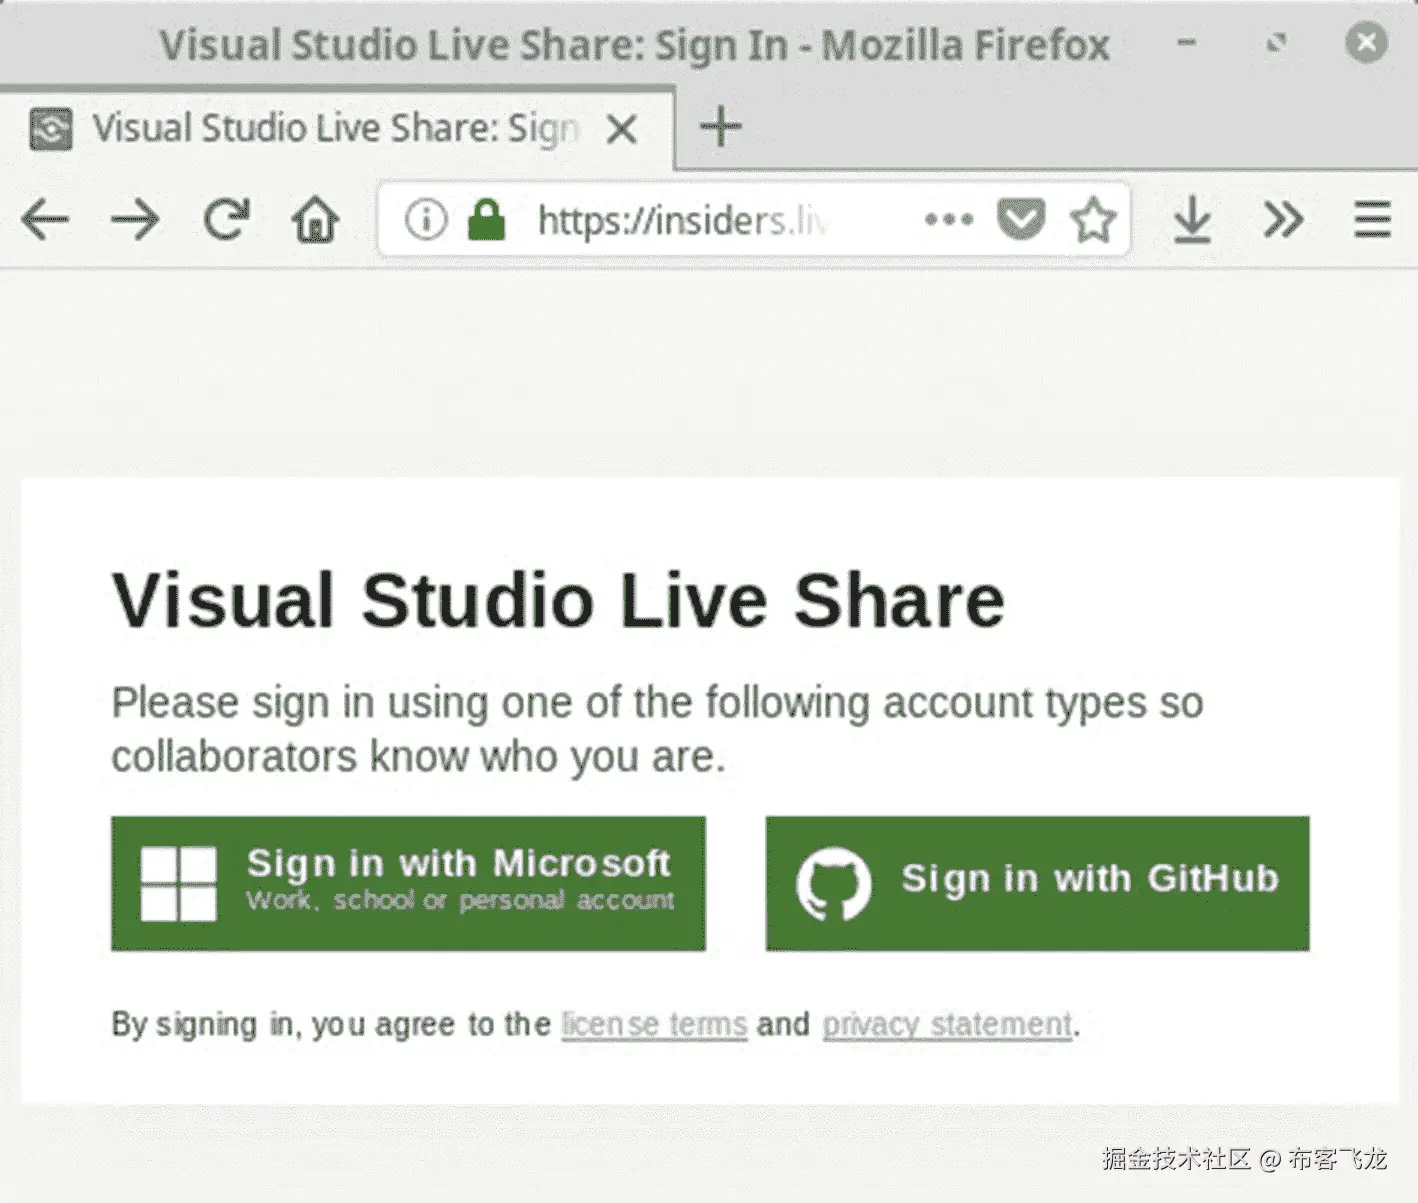The image size is (1418, 1203).
Task: Open the page actions three-dot menu
Action: [948, 219]
